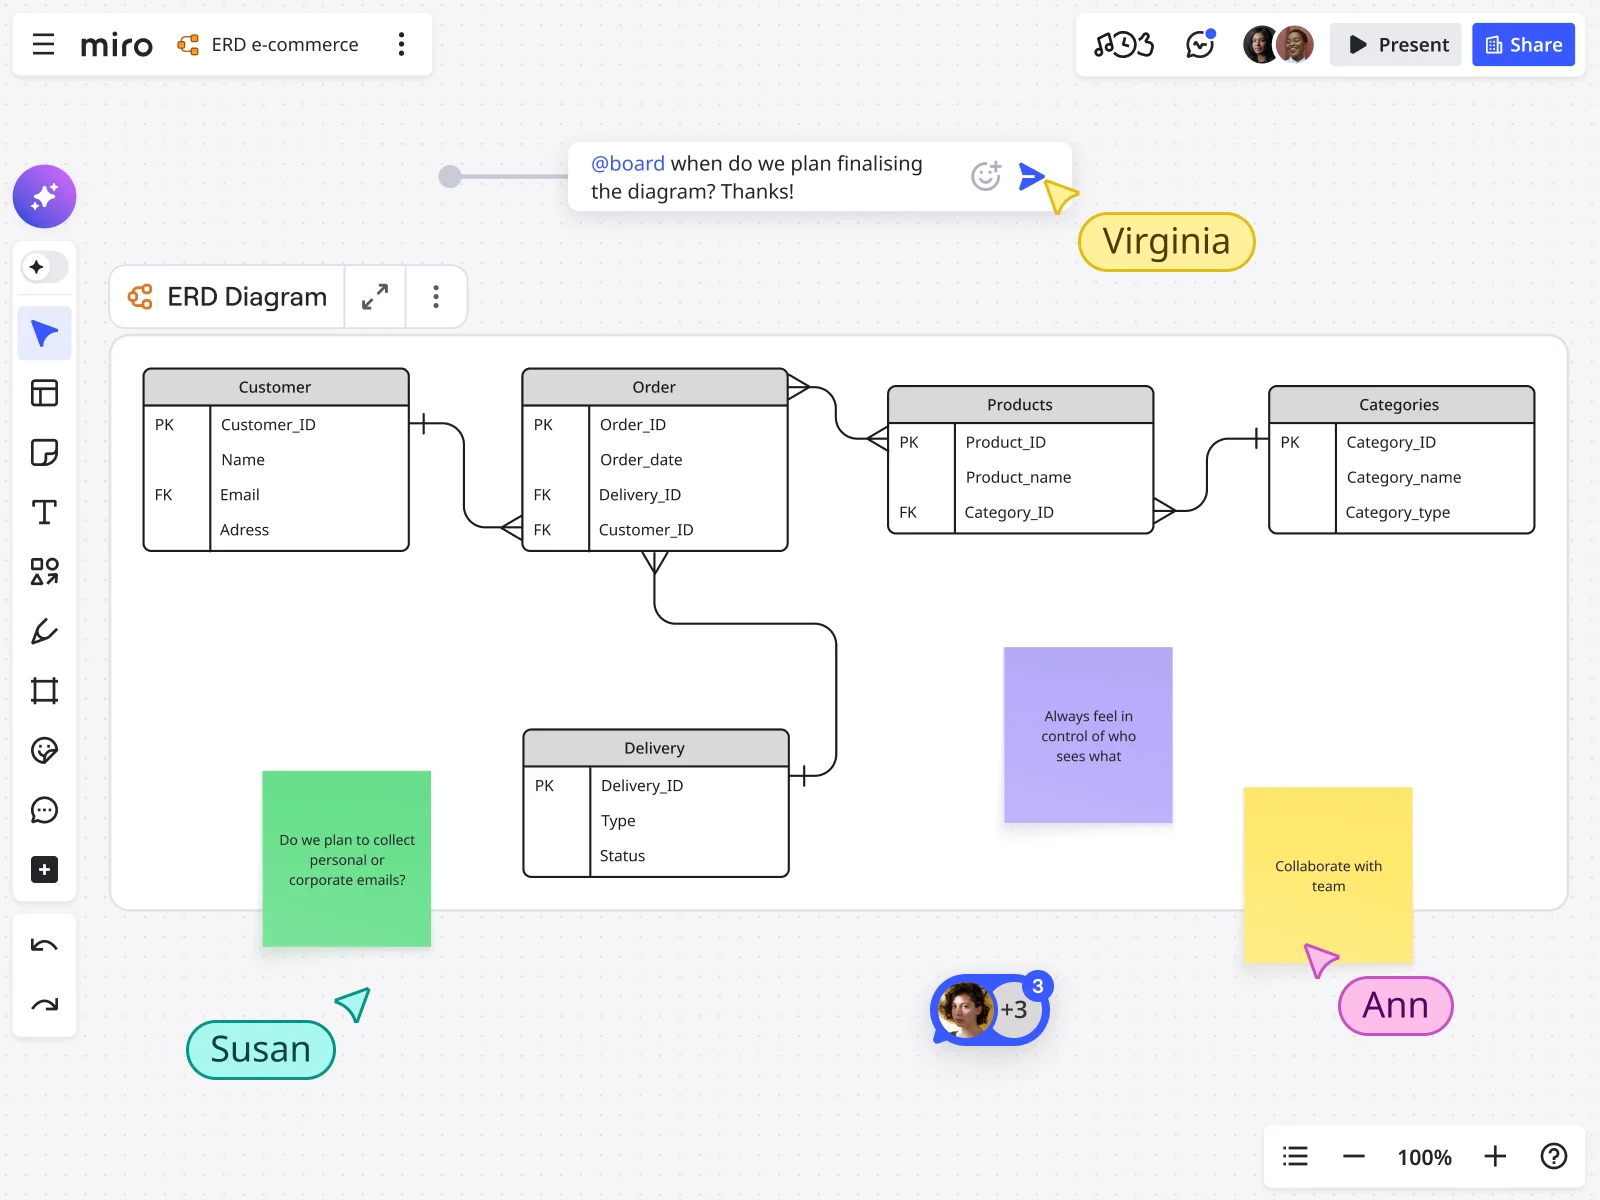This screenshot has width=1600, height=1200.
Task: Open the sticker and emoji tool
Action: [x=44, y=750]
